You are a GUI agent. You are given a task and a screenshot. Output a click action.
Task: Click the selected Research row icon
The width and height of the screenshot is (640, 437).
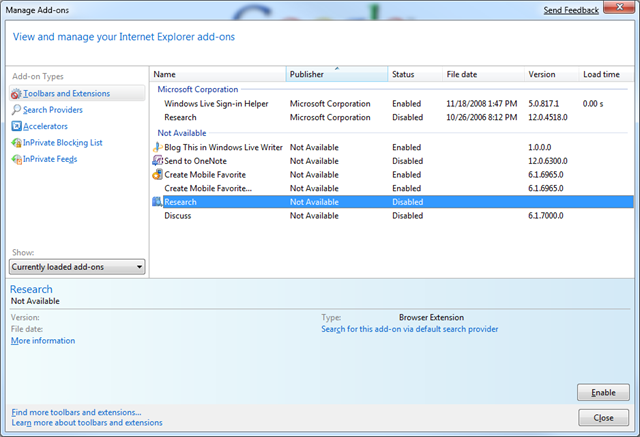point(158,202)
